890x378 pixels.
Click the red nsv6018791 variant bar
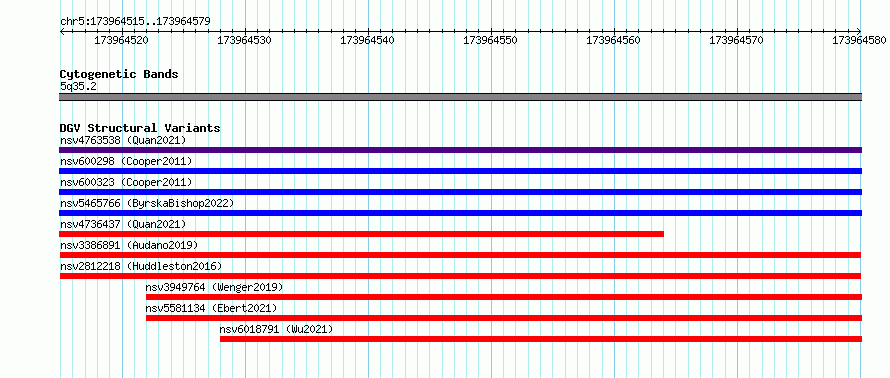541,339
